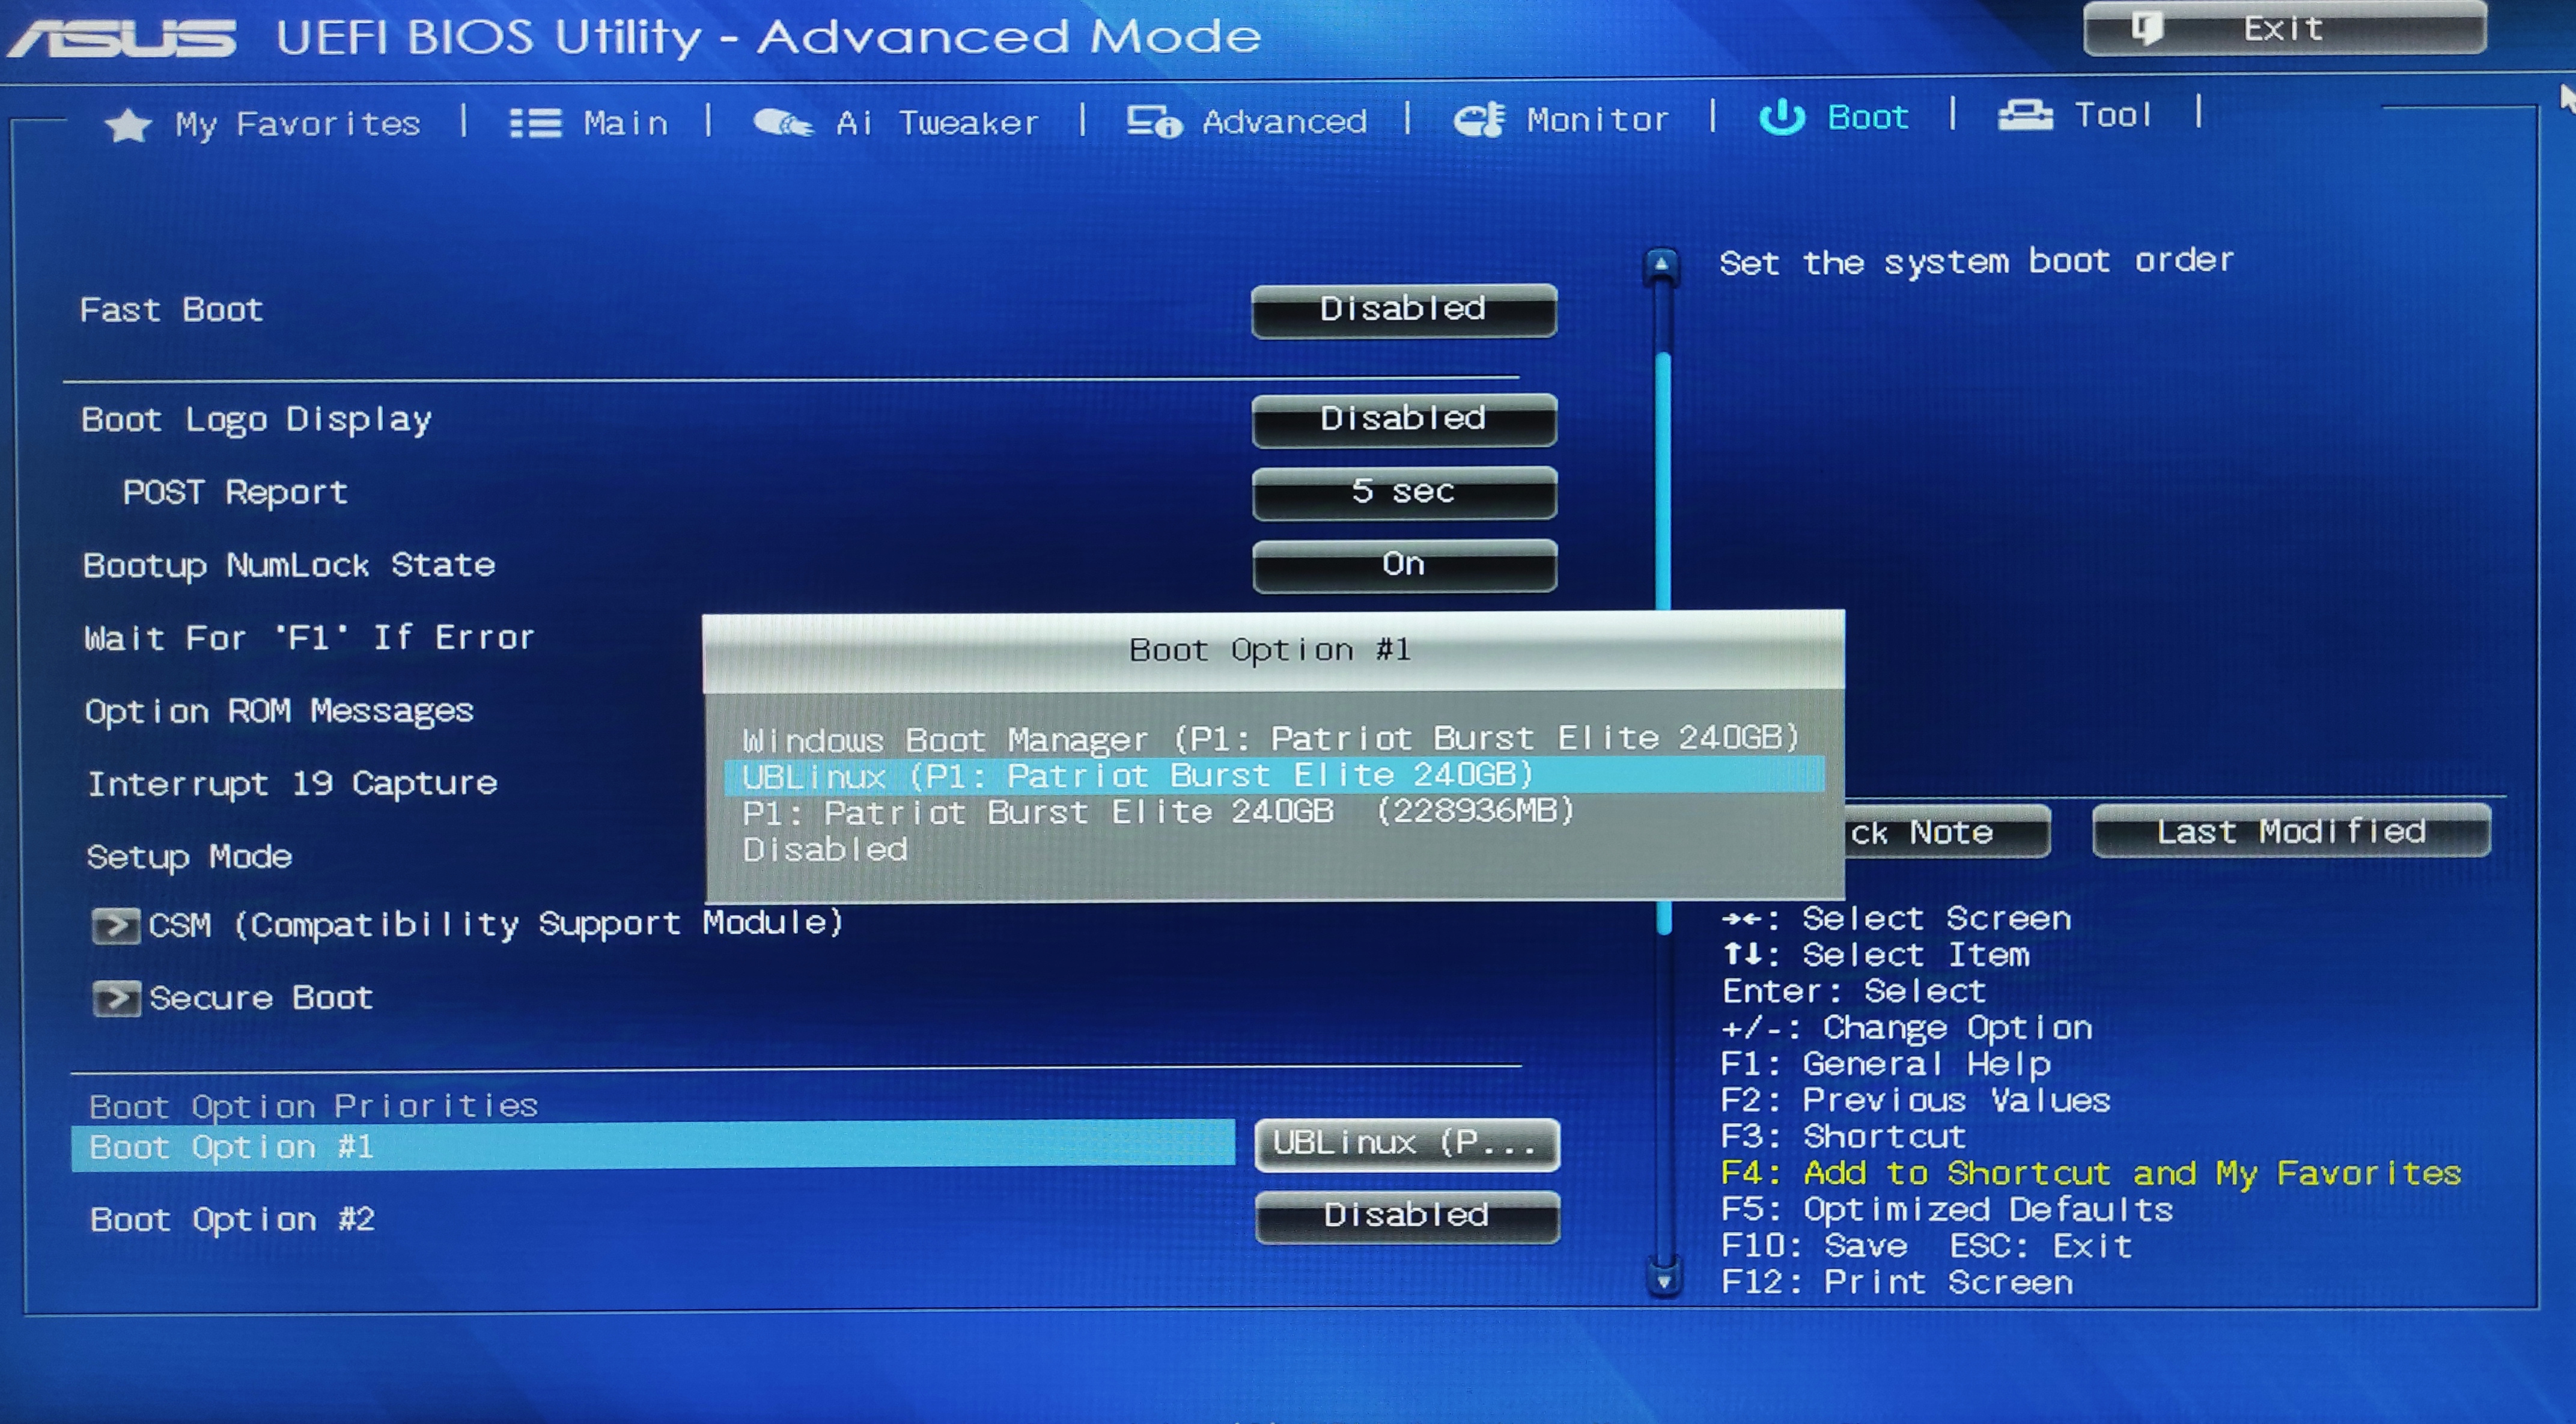Click the scrollbar up arrow
This screenshot has height=1424, width=2576.
(1661, 264)
